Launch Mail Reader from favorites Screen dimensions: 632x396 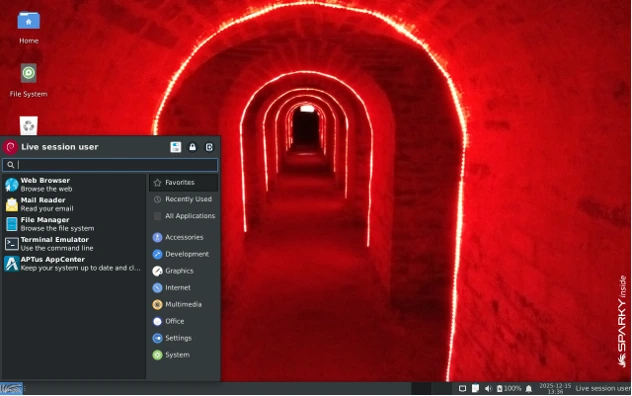(x=74, y=204)
